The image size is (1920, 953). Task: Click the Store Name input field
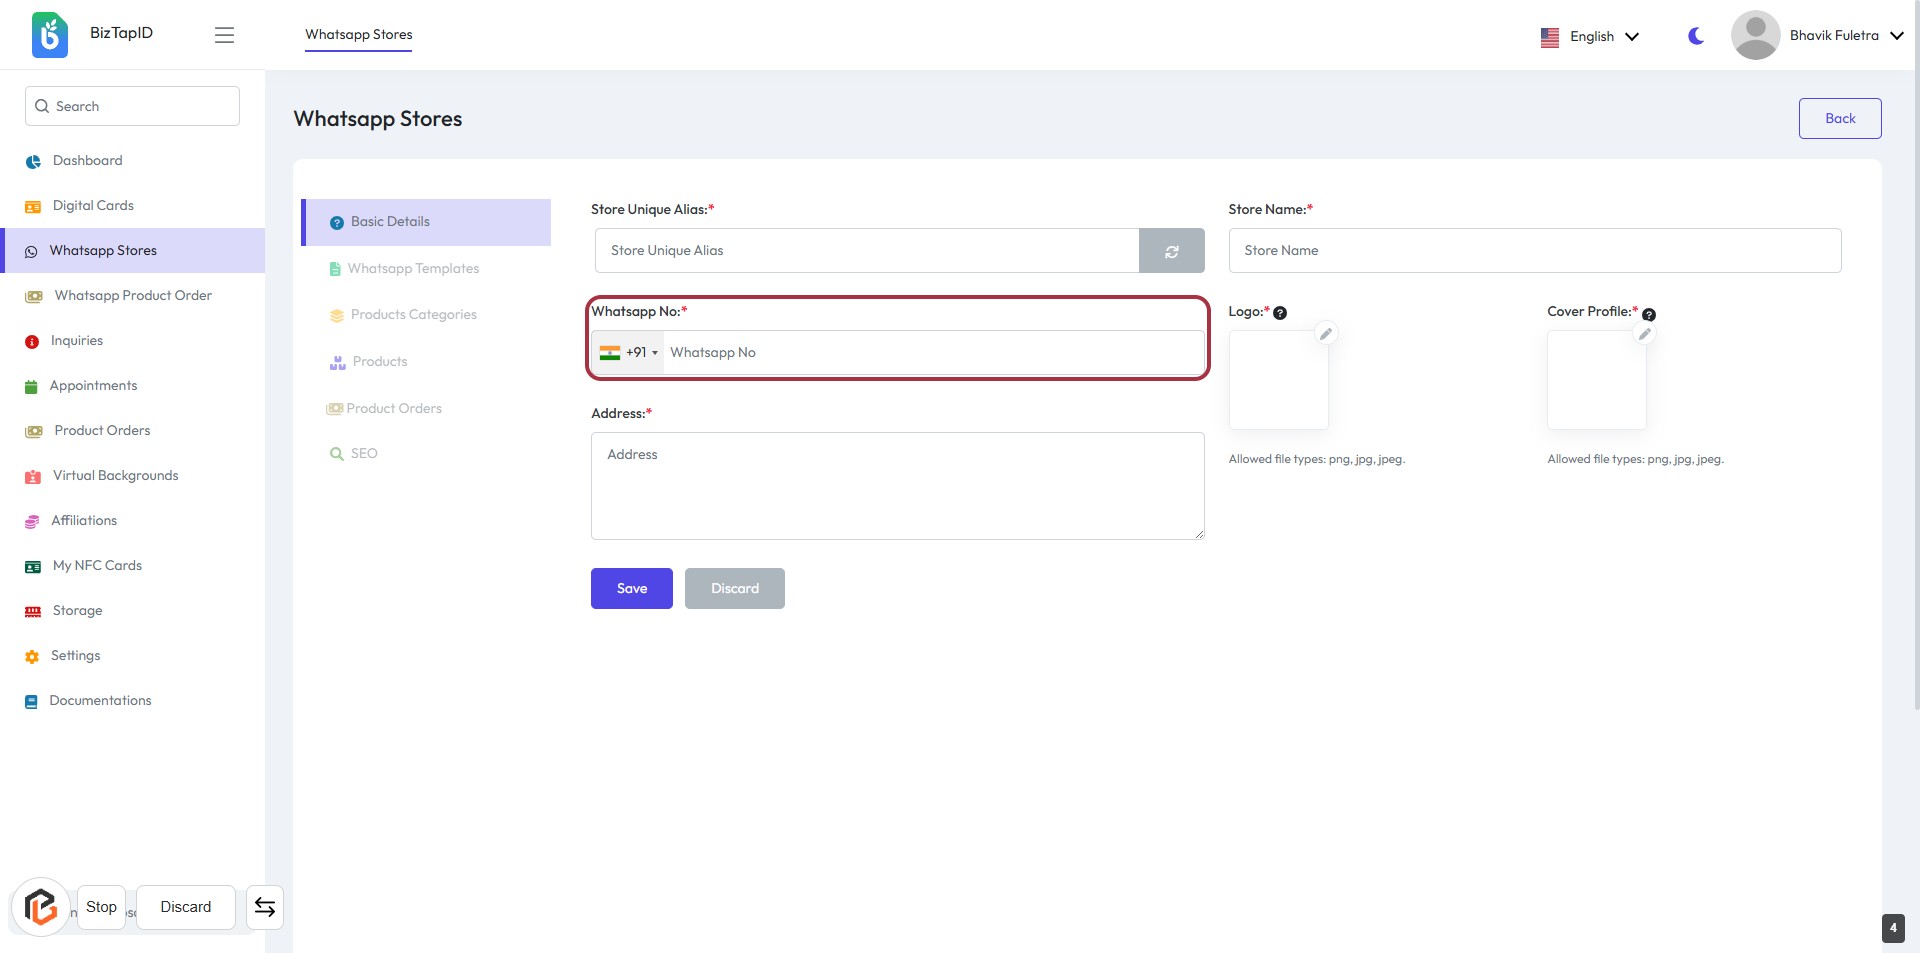[x=1534, y=251]
